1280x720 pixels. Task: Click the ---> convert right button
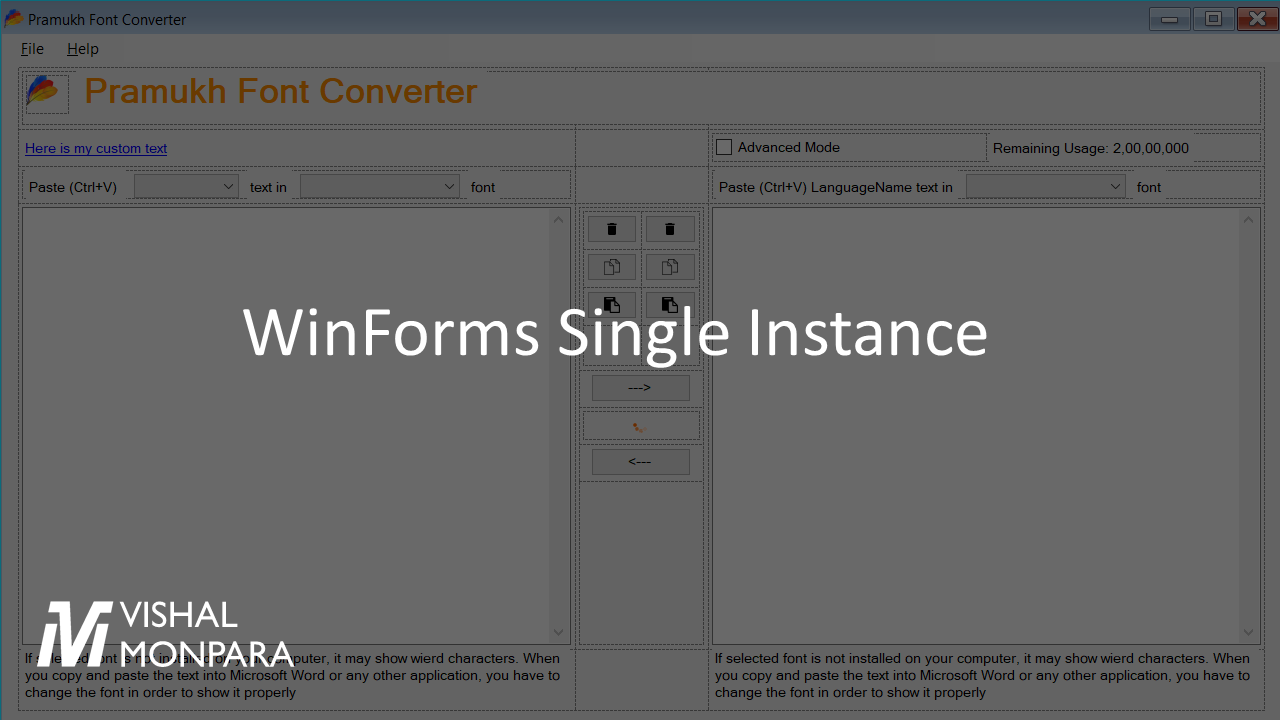point(641,387)
